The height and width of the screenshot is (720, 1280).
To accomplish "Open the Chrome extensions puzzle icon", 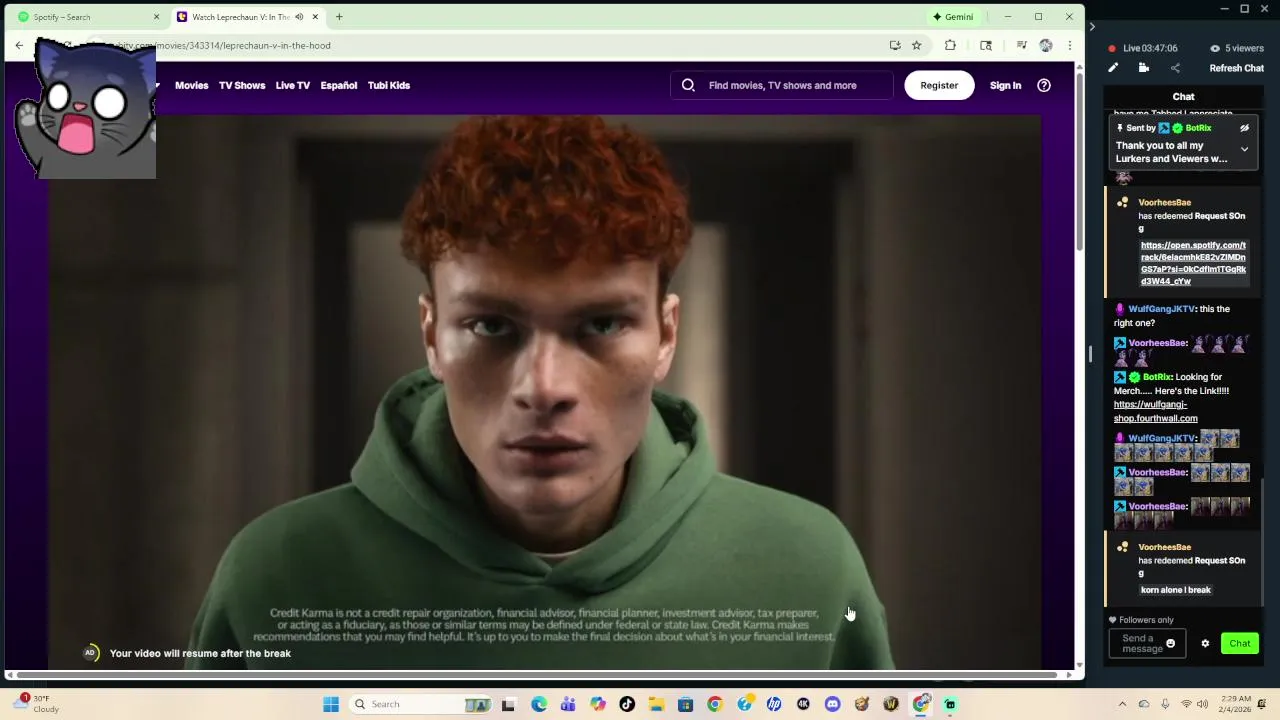I will tap(950, 45).
